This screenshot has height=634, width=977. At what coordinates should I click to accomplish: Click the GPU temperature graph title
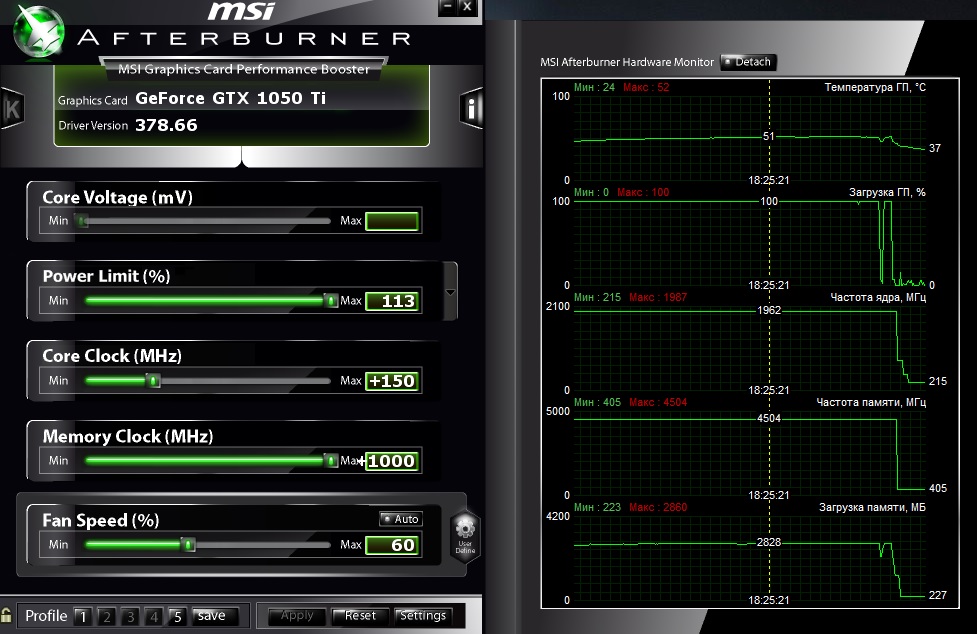[x=875, y=87]
